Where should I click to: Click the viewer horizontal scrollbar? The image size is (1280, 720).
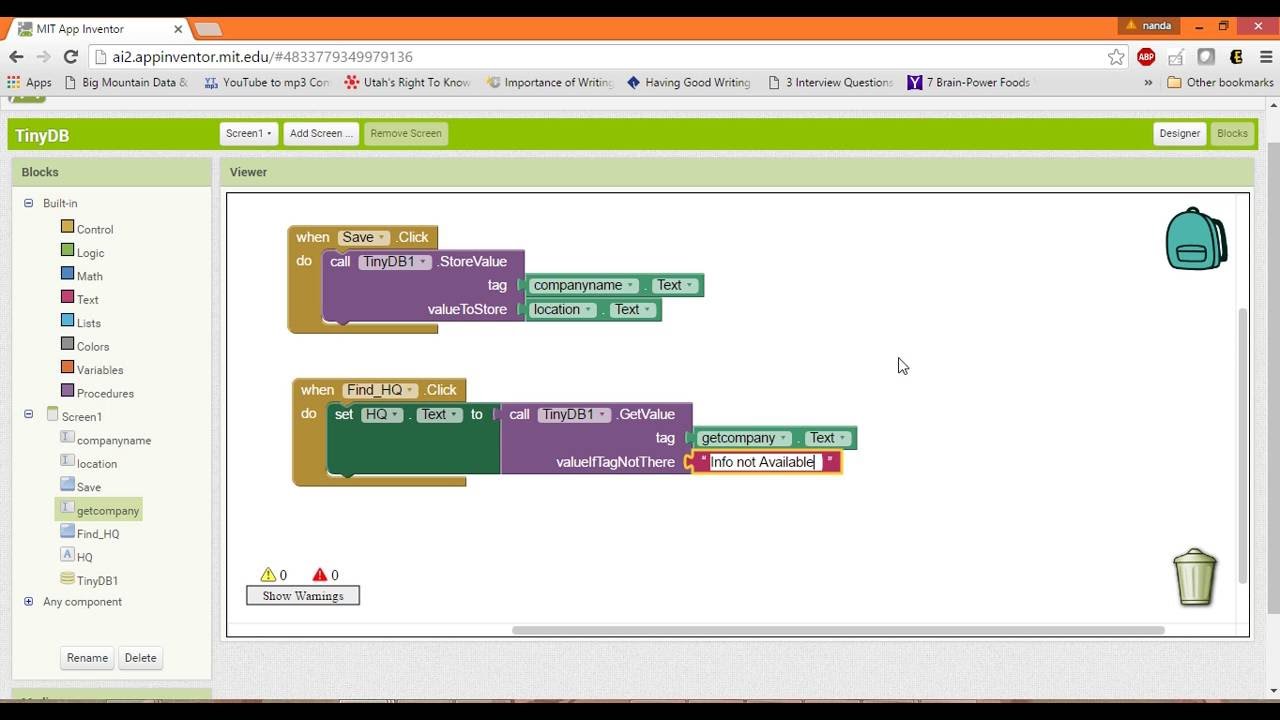[x=838, y=630]
